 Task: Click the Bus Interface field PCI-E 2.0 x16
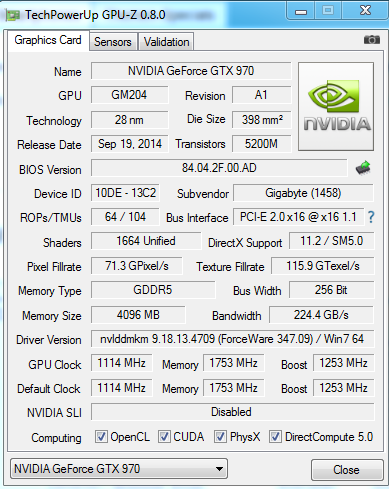(298, 217)
